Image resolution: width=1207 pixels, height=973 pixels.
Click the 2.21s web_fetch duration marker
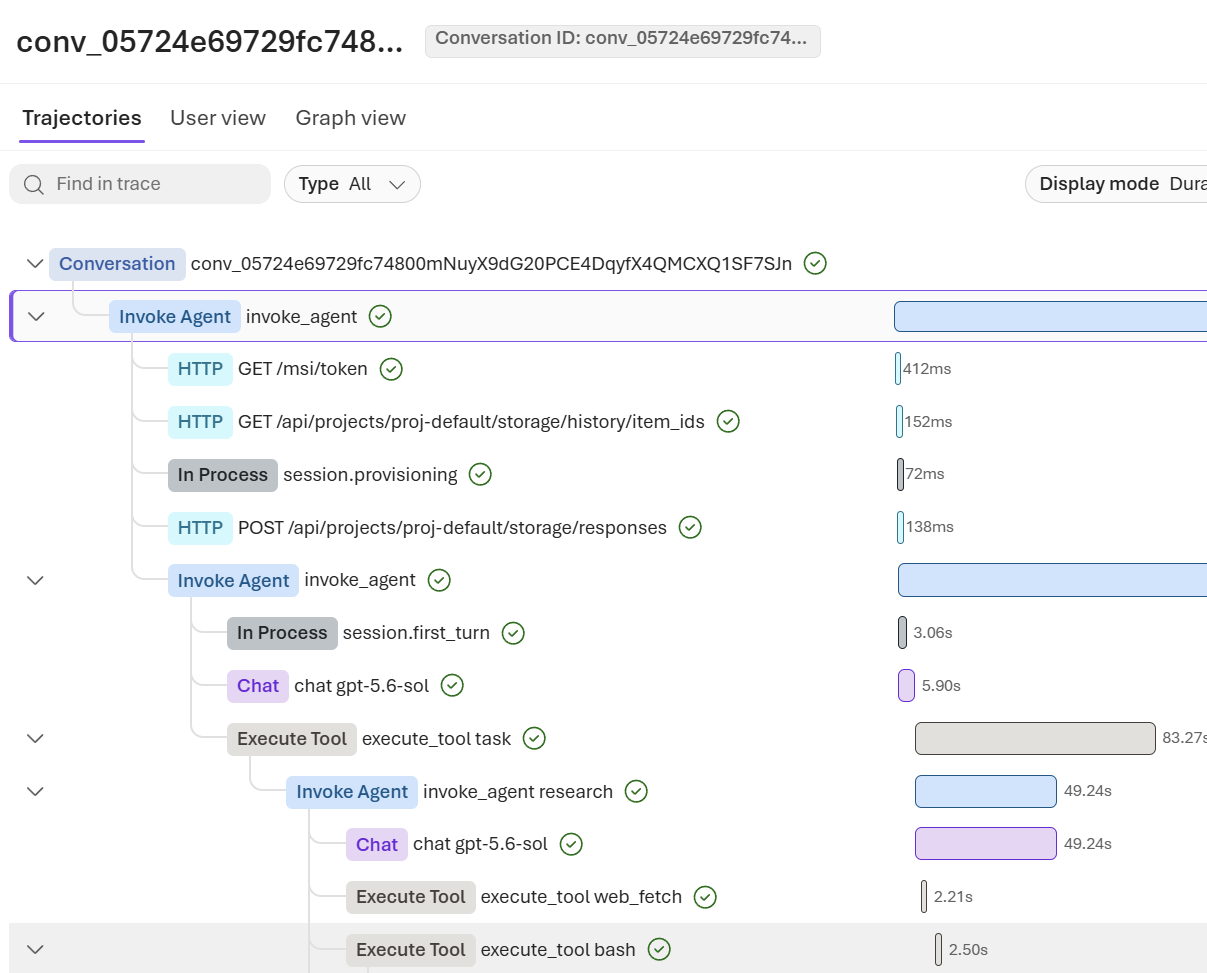click(x=924, y=897)
